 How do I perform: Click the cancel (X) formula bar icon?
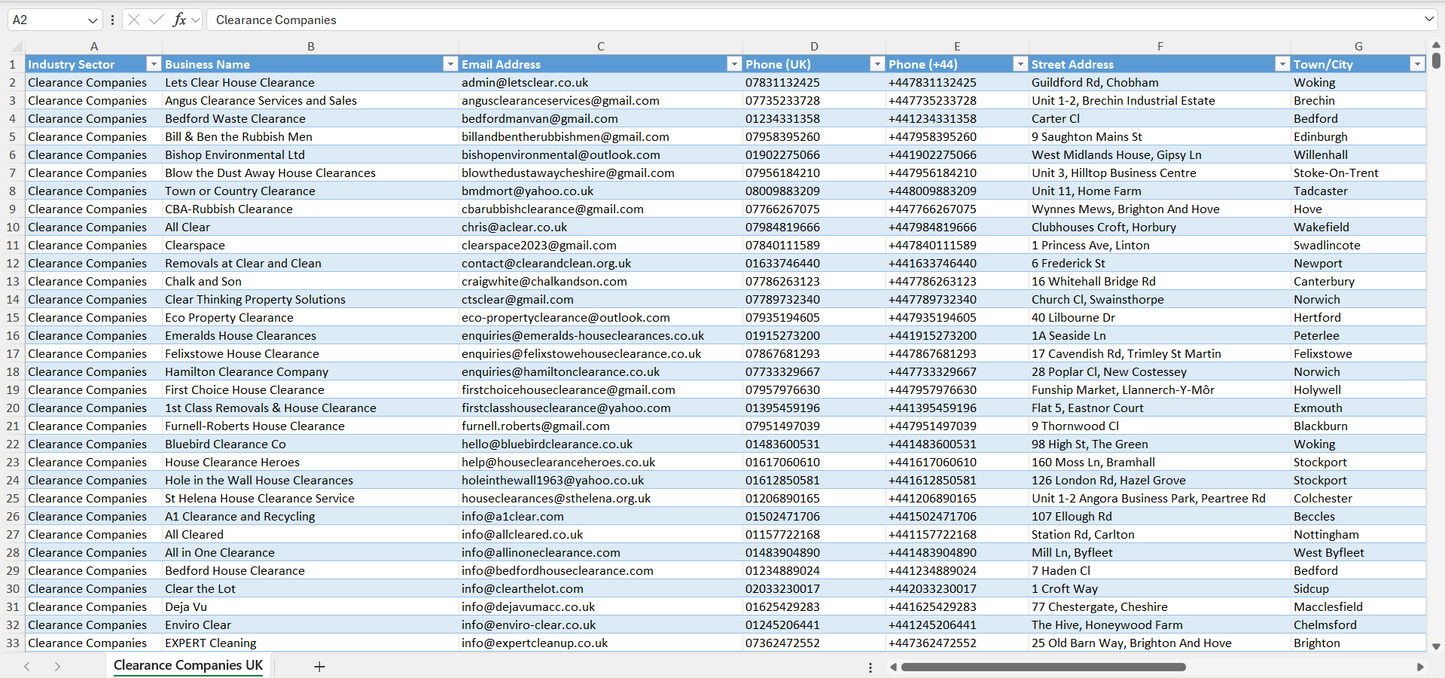click(134, 20)
